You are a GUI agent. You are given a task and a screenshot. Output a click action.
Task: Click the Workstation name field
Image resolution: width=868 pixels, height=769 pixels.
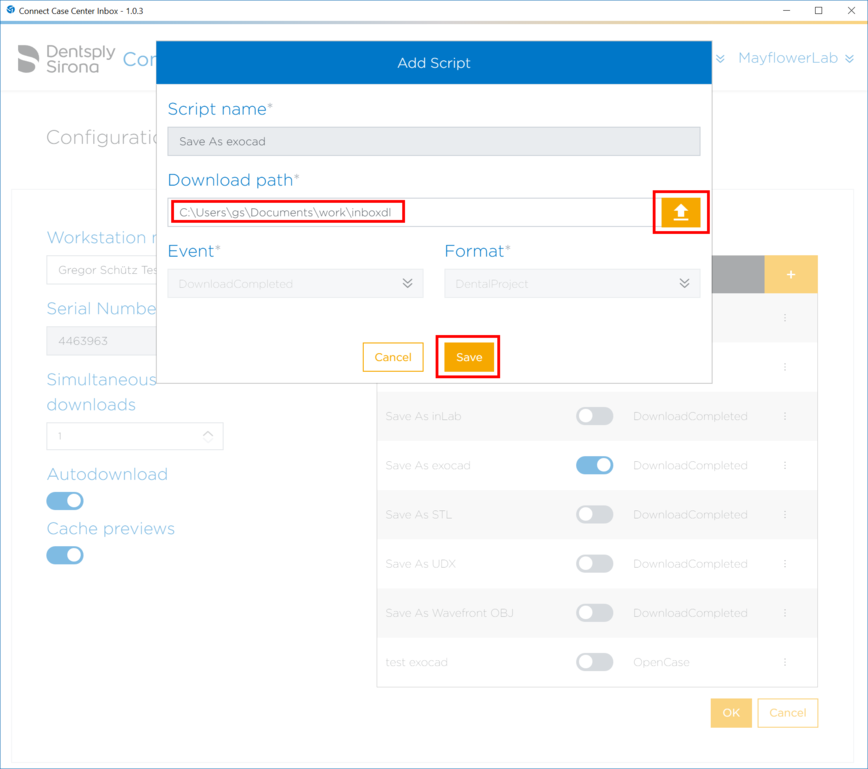click(101, 270)
